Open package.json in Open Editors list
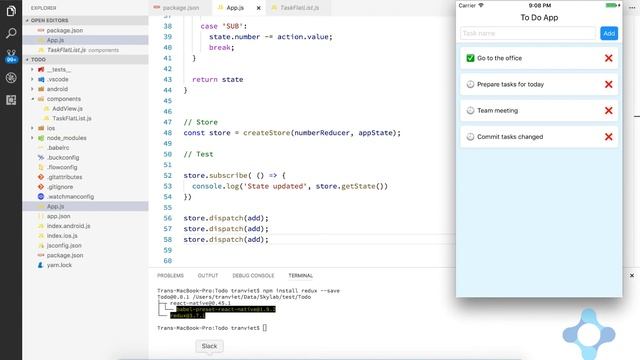The height and width of the screenshot is (360, 640). [64, 30]
